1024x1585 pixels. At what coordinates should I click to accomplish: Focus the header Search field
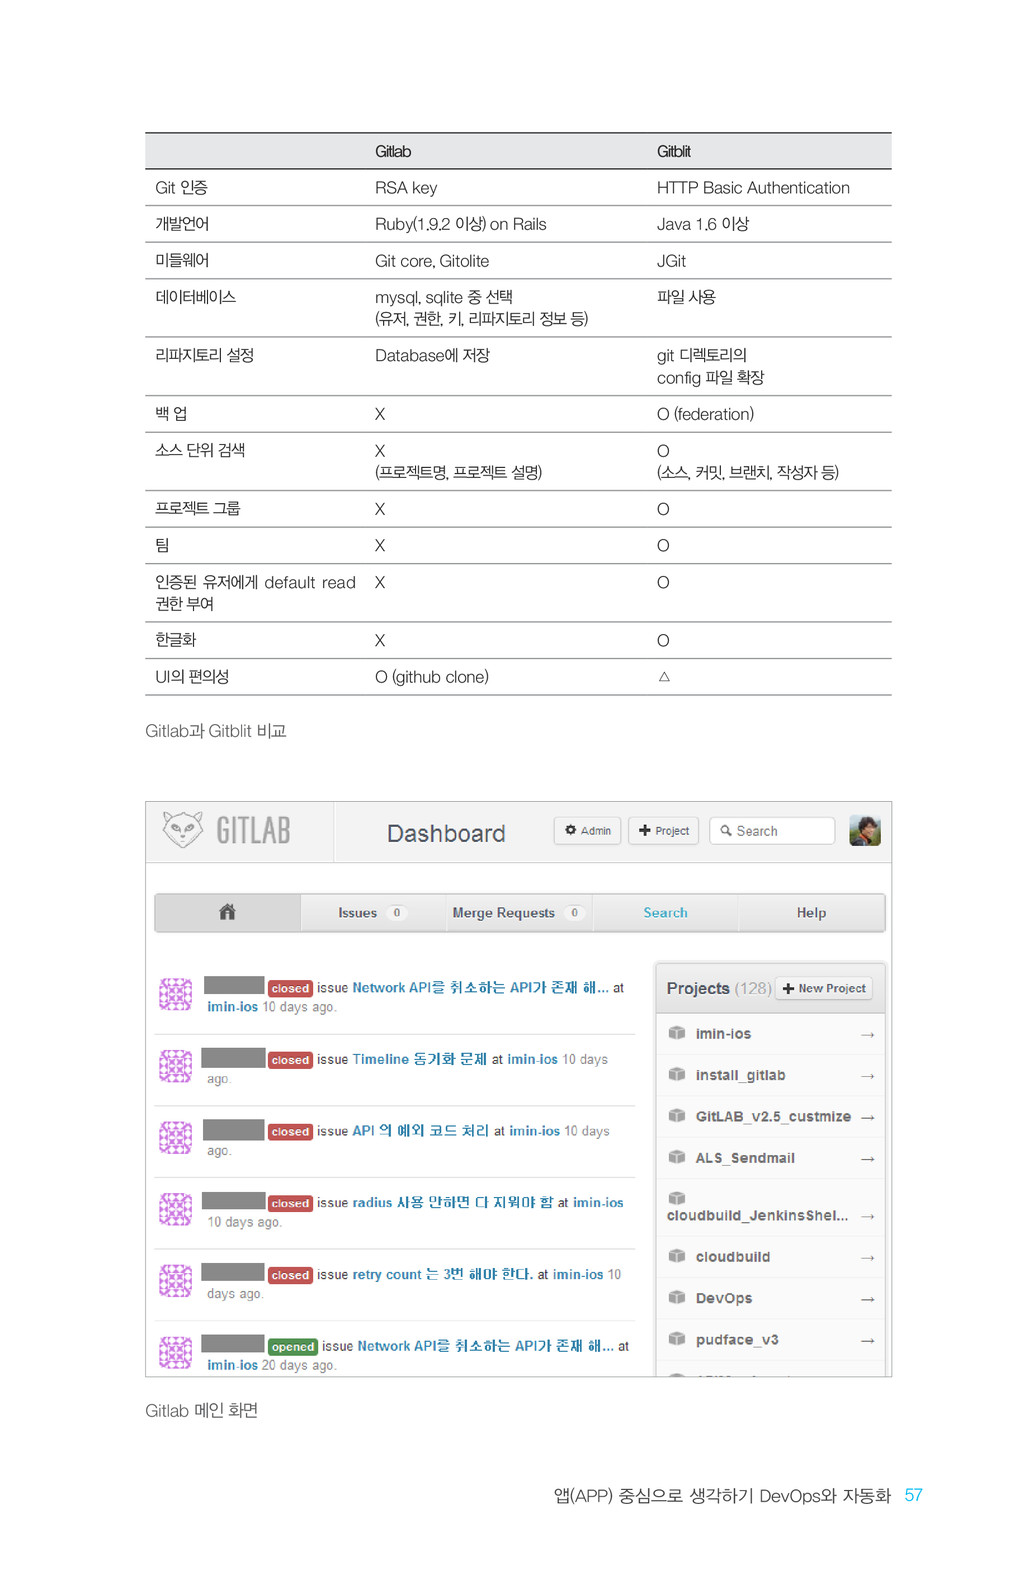click(x=772, y=831)
